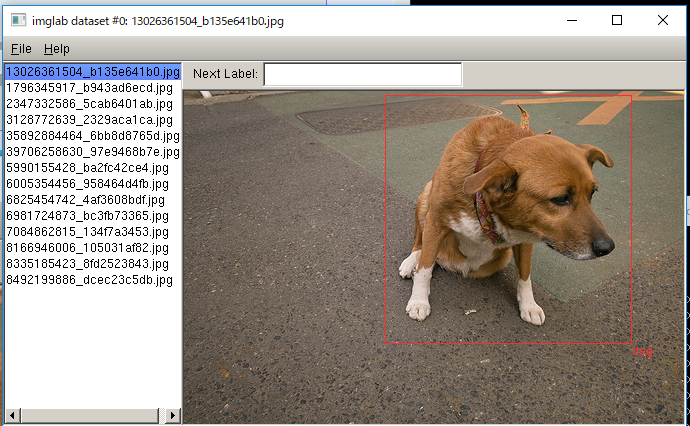Click the file list horizontal scrollbar thumb
Viewport: 690px width, 426px height.
tap(89, 415)
